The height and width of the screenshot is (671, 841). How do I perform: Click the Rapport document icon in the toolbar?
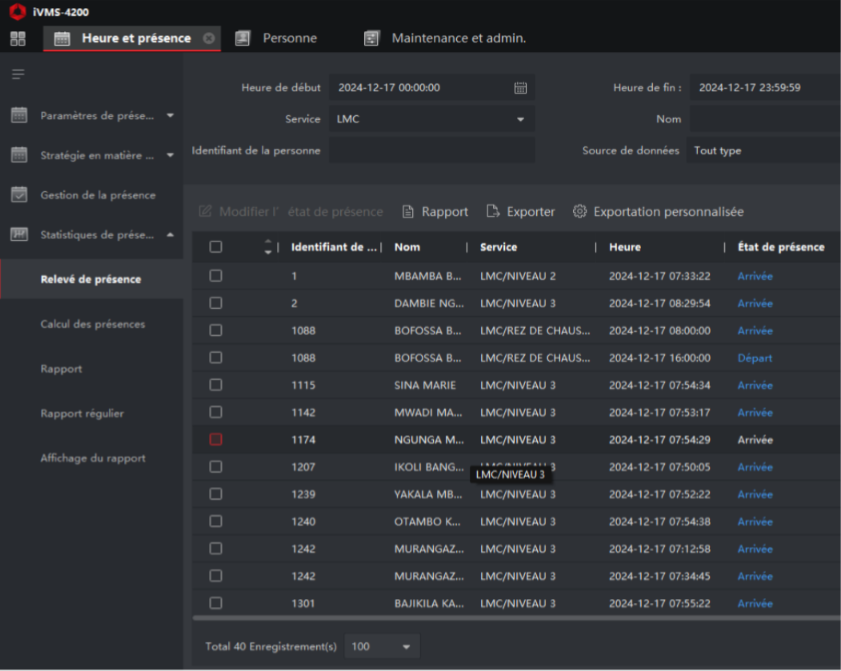(x=408, y=212)
